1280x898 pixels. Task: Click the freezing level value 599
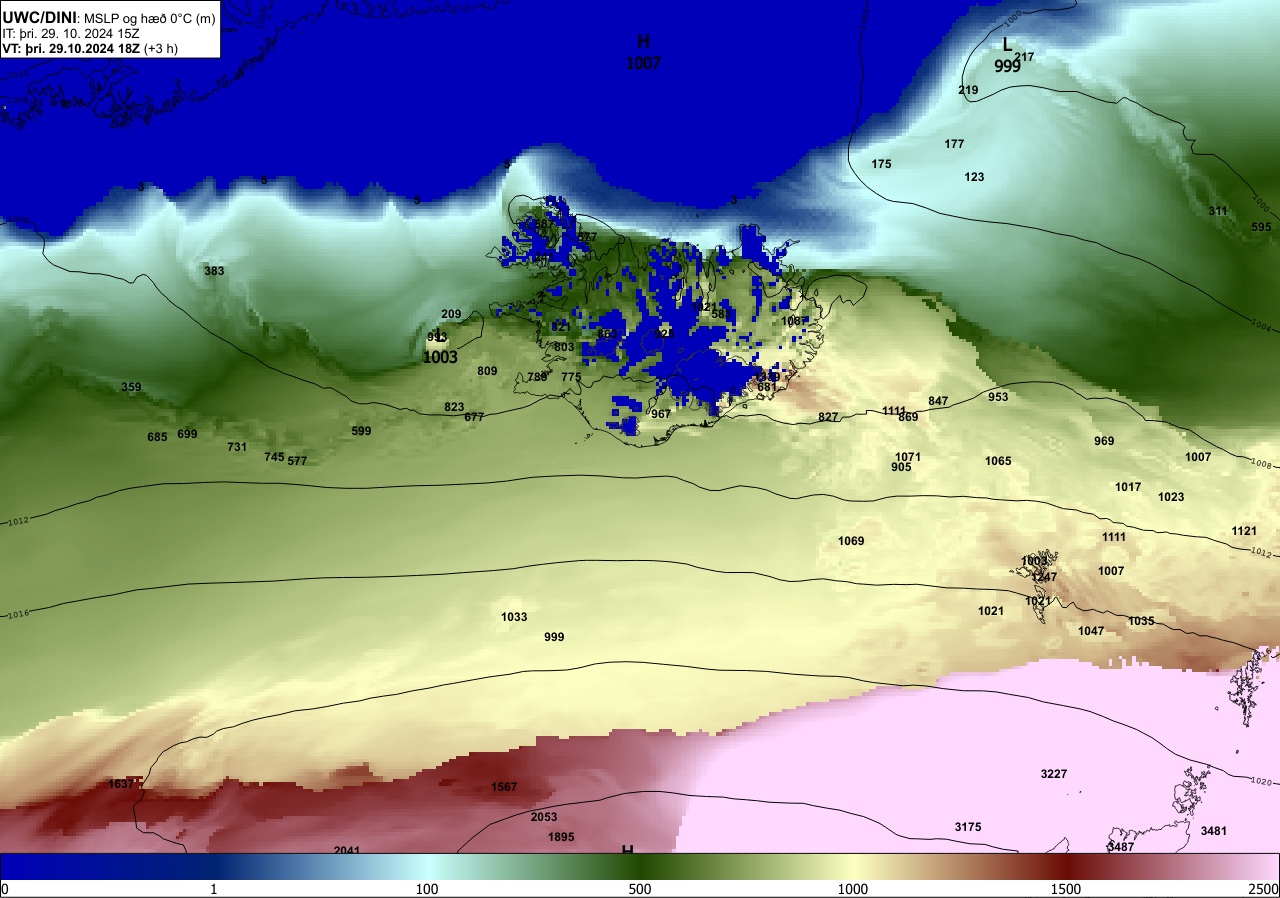tap(361, 431)
